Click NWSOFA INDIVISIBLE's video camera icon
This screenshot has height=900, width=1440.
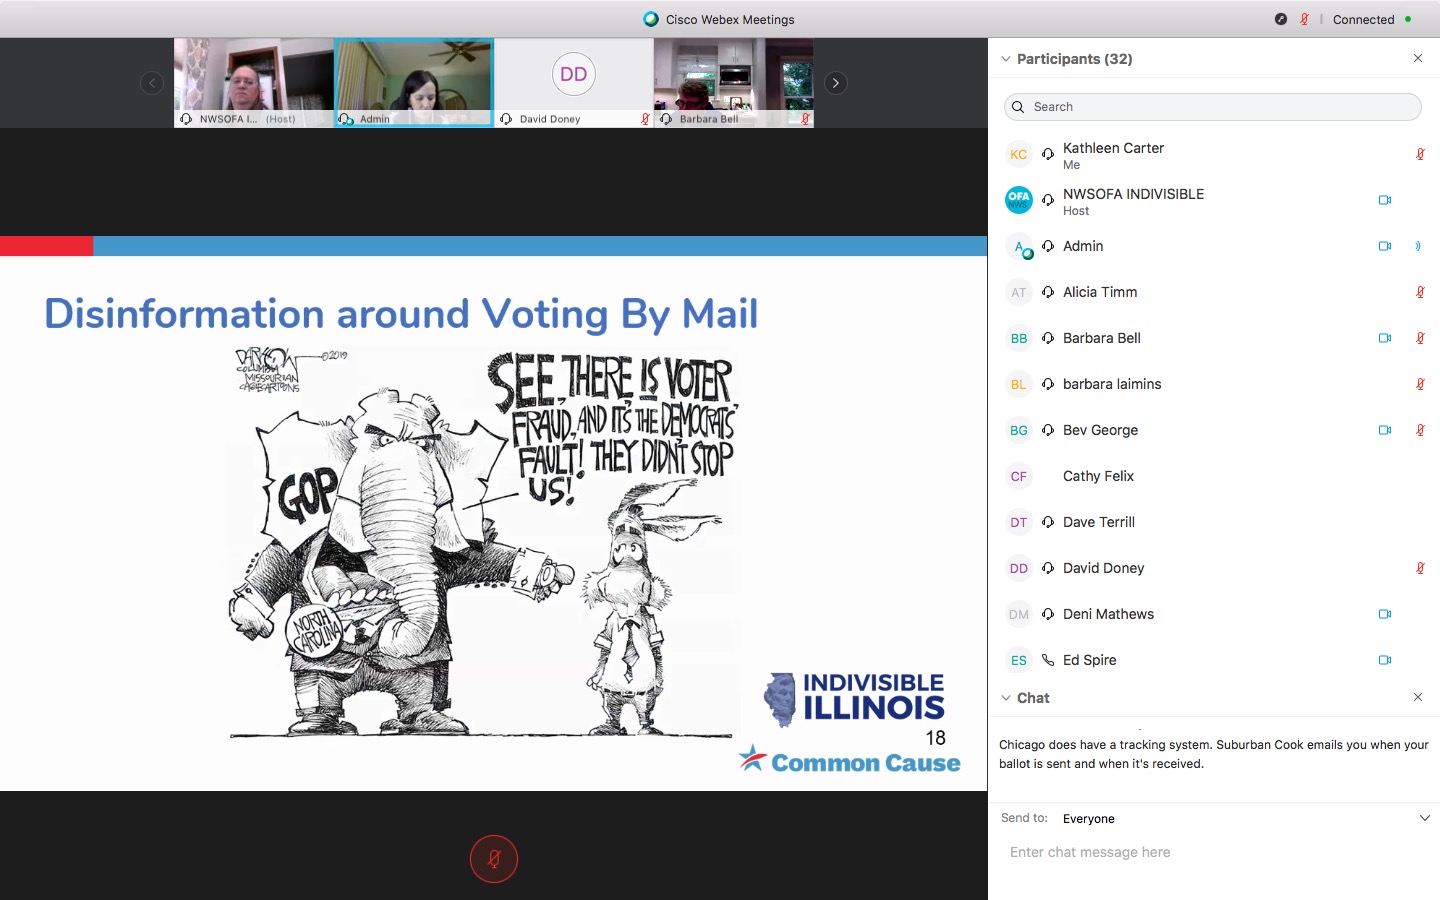(1385, 200)
